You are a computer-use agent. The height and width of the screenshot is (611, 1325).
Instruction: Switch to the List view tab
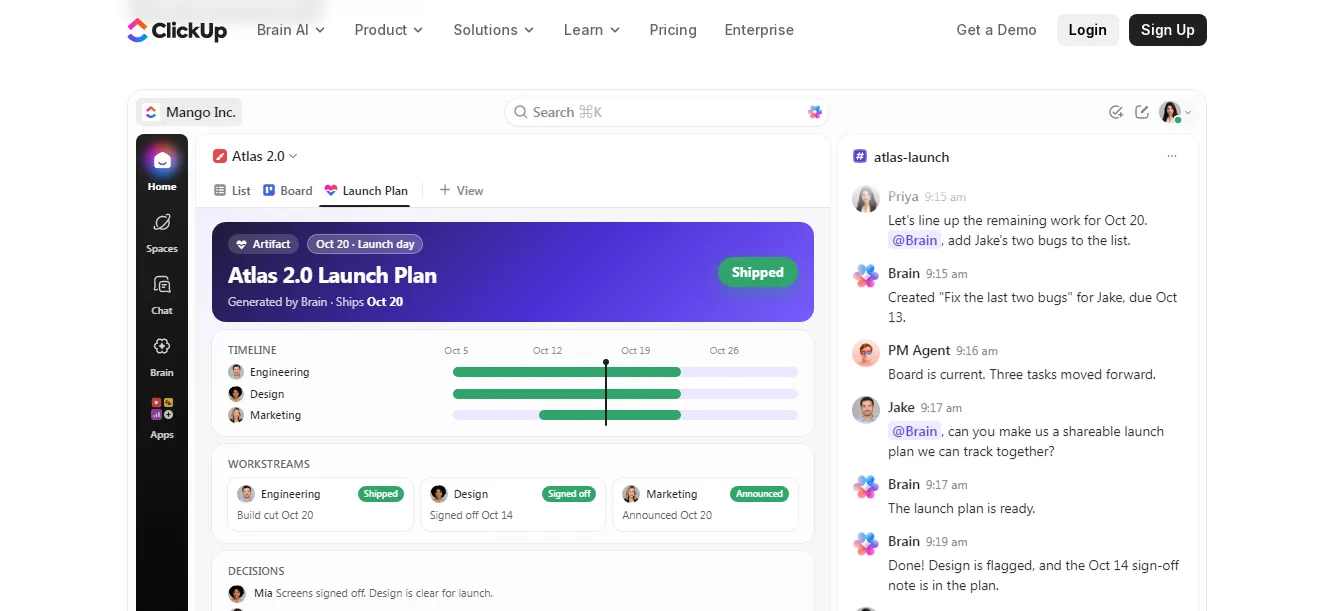pos(233,190)
